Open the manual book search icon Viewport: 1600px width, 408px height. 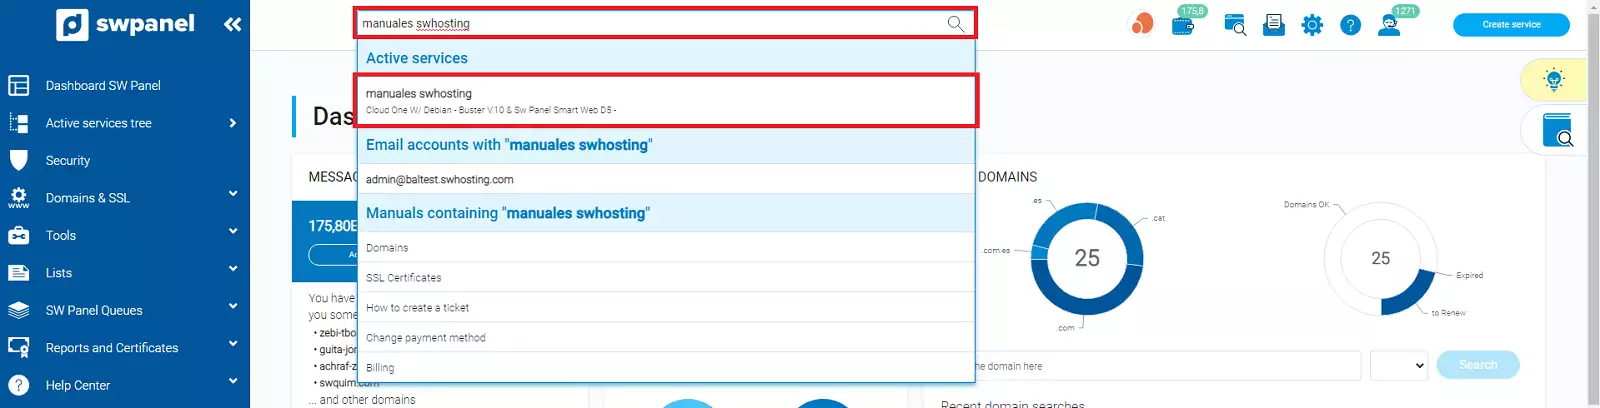(1556, 130)
